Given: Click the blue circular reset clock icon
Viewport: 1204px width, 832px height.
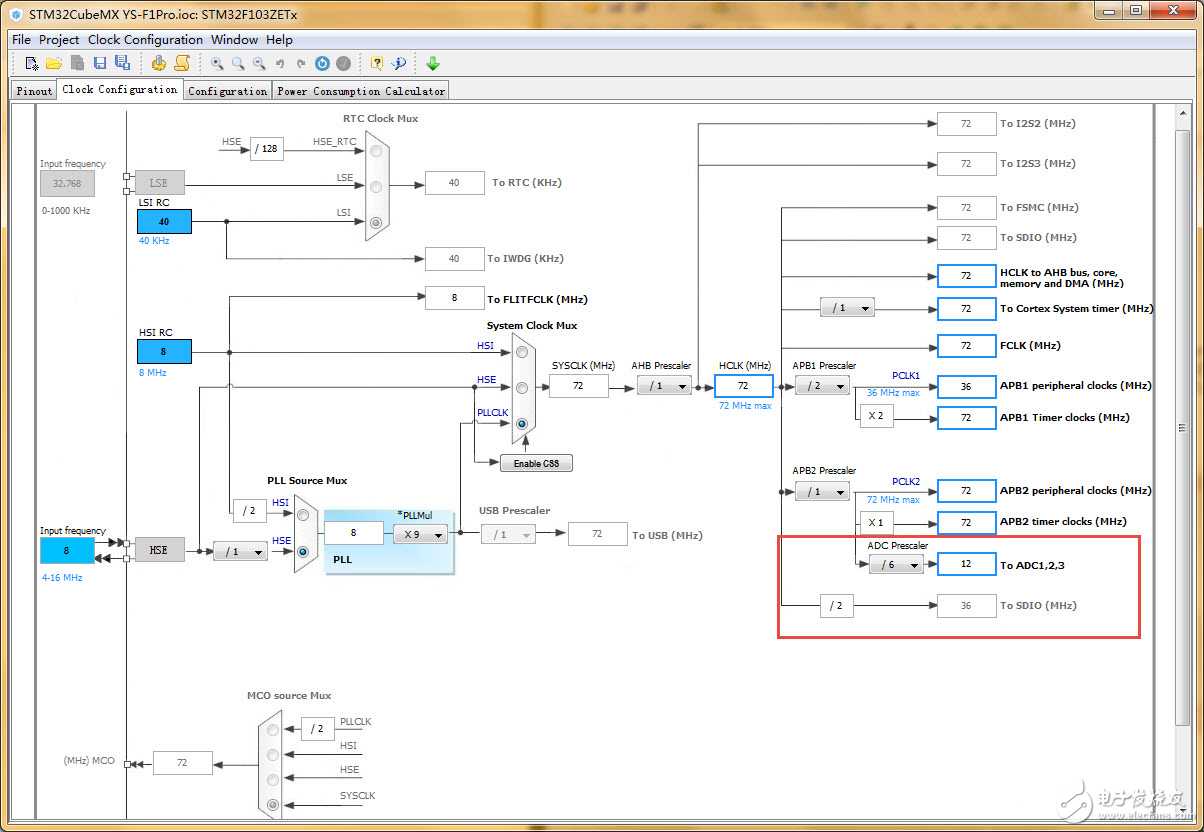Looking at the screenshot, I should [x=322, y=63].
